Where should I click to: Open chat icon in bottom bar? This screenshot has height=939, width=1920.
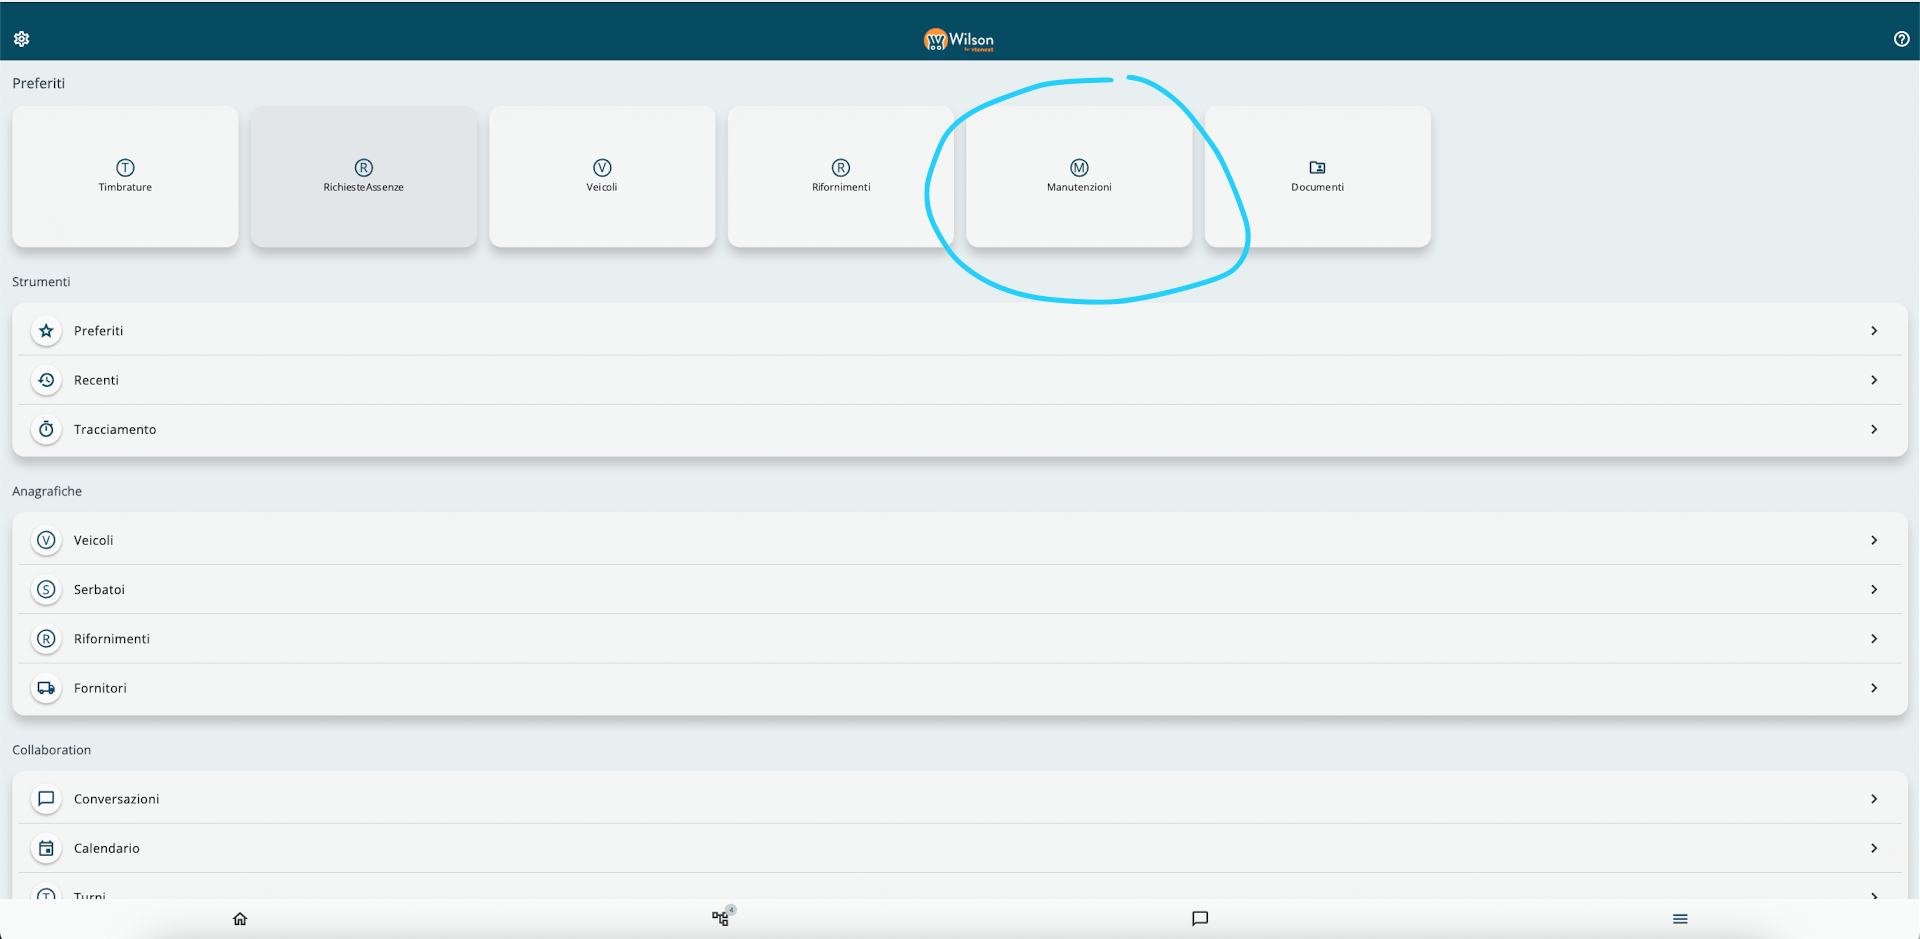(1200, 918)
